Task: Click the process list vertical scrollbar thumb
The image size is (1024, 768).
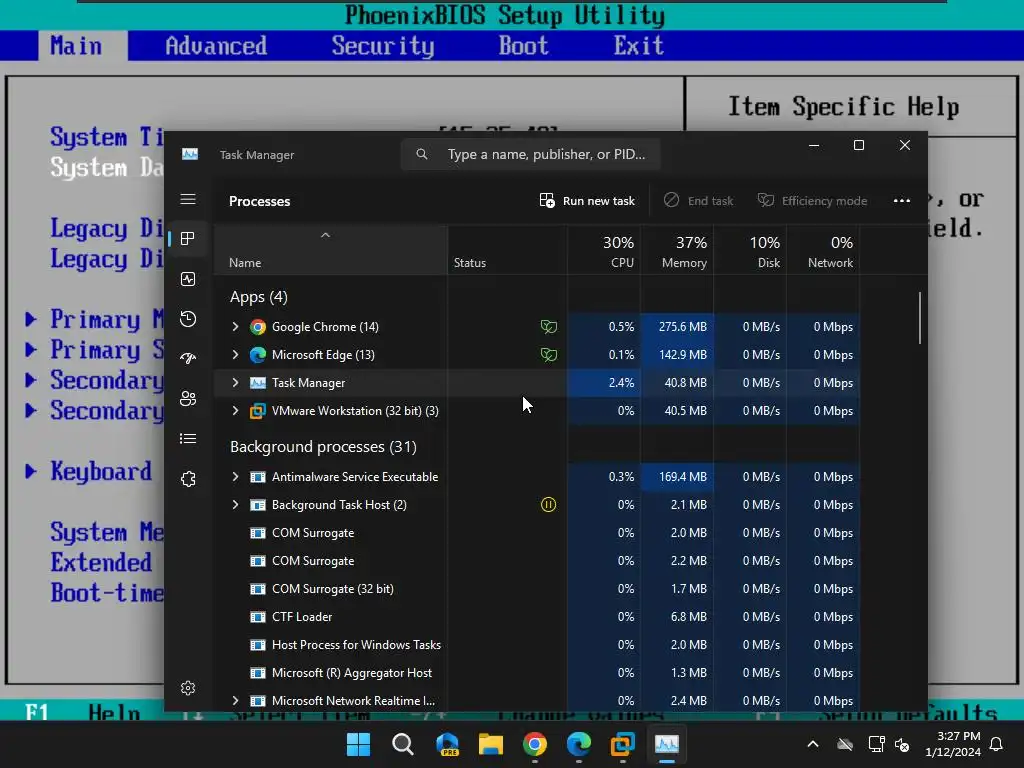Action: [x=920, y=317]
